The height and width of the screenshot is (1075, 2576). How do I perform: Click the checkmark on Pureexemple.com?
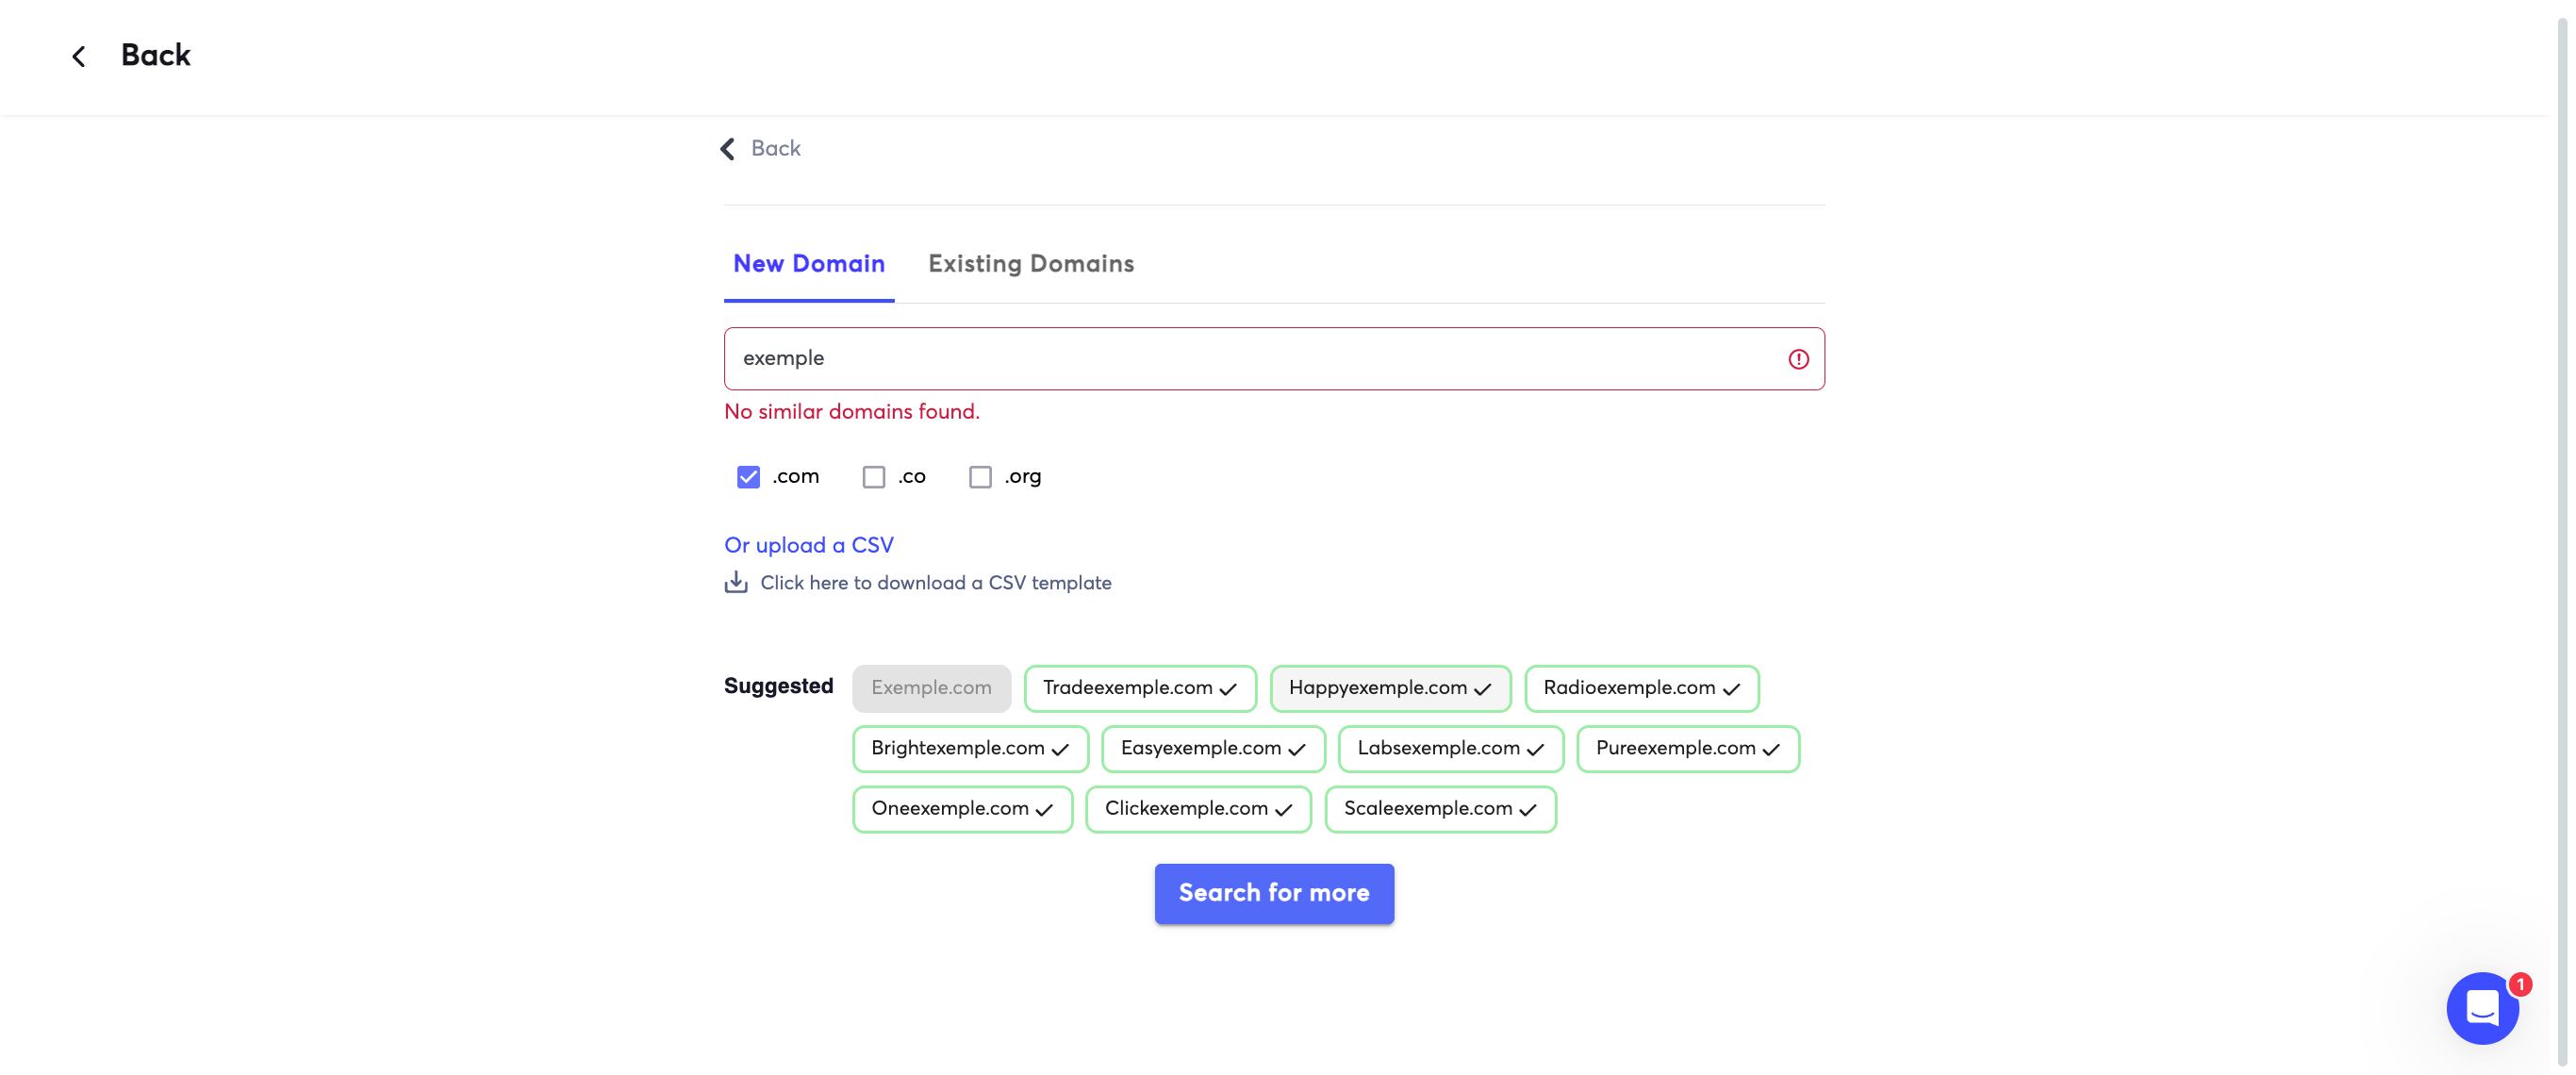(x=1771, y=749)
